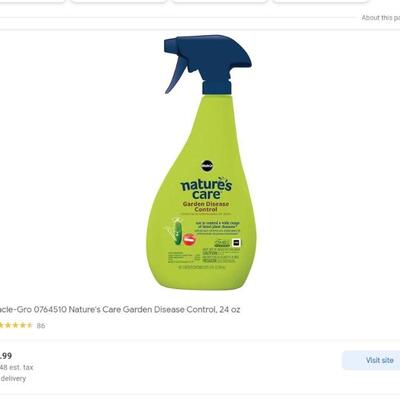Open the Nature's Care Garden Disease Control title
400x400 pixels.
point(120,310)
